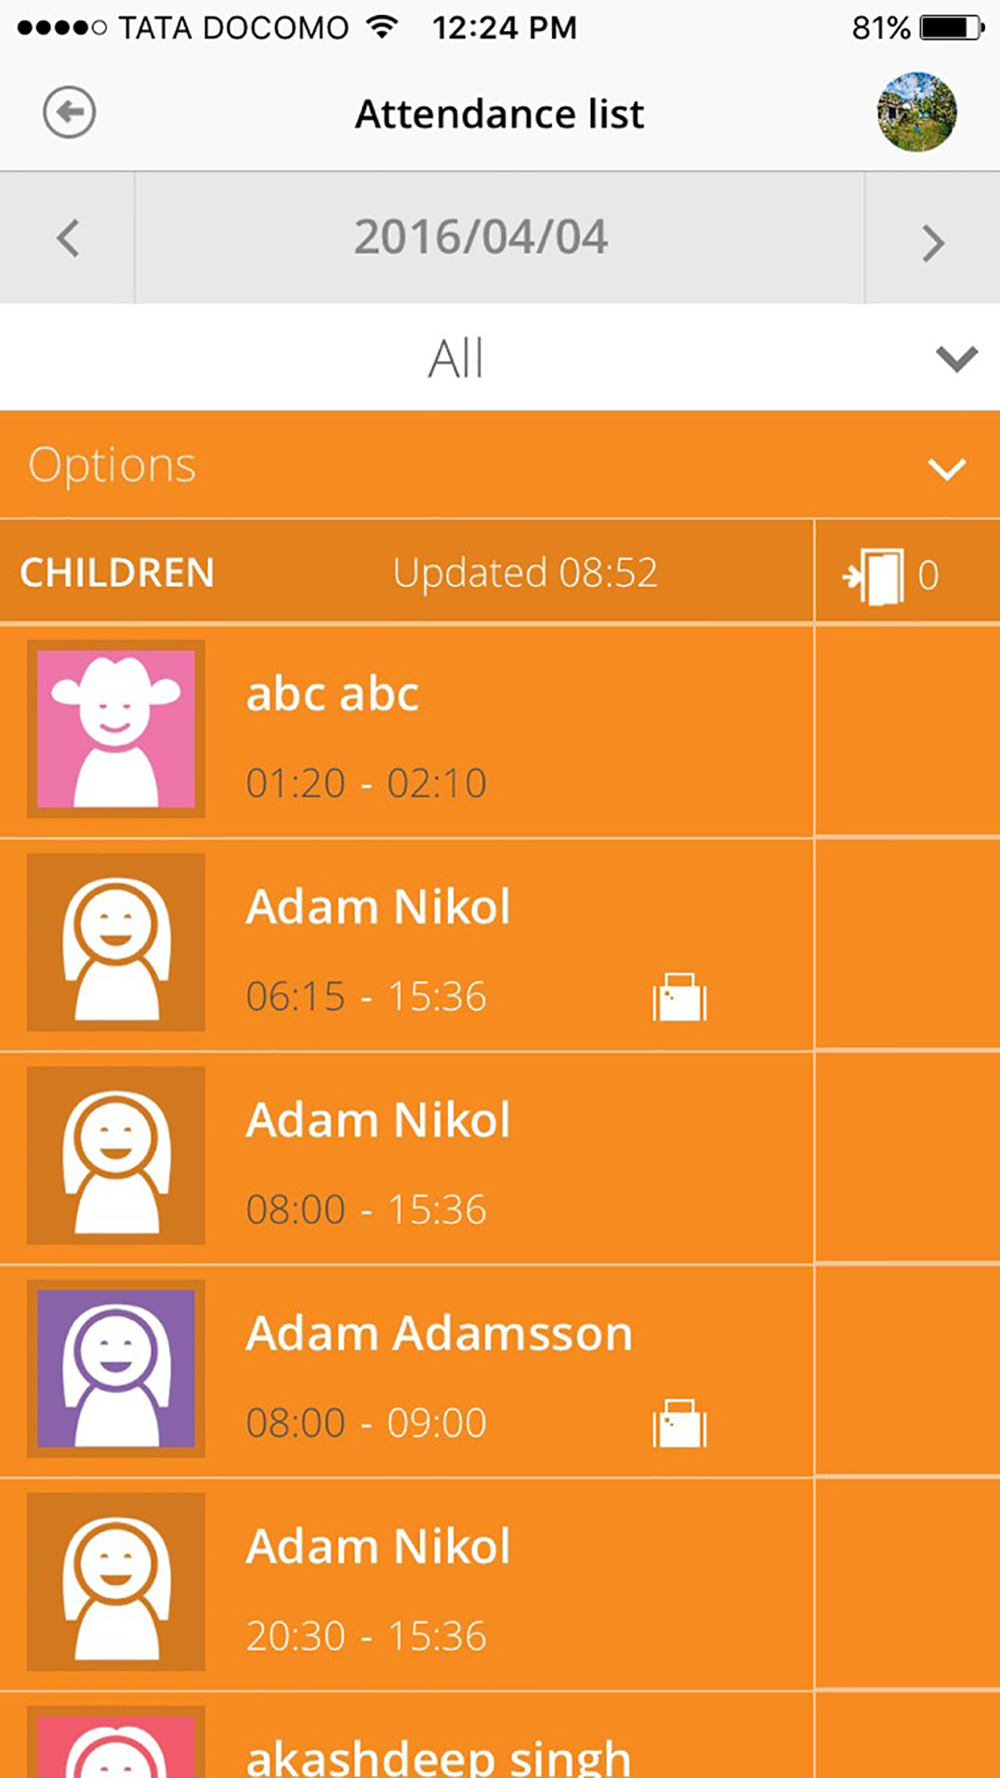Tap bag icon on Adam Adamsson row
The width and height of the screenshot is (1000, 1778).
[680, 1423]
